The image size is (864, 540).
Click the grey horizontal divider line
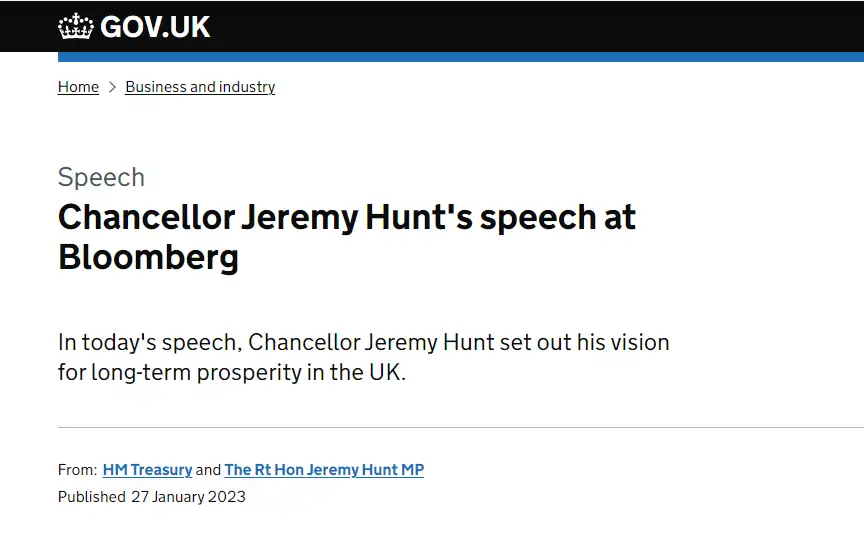pos(461,427)
